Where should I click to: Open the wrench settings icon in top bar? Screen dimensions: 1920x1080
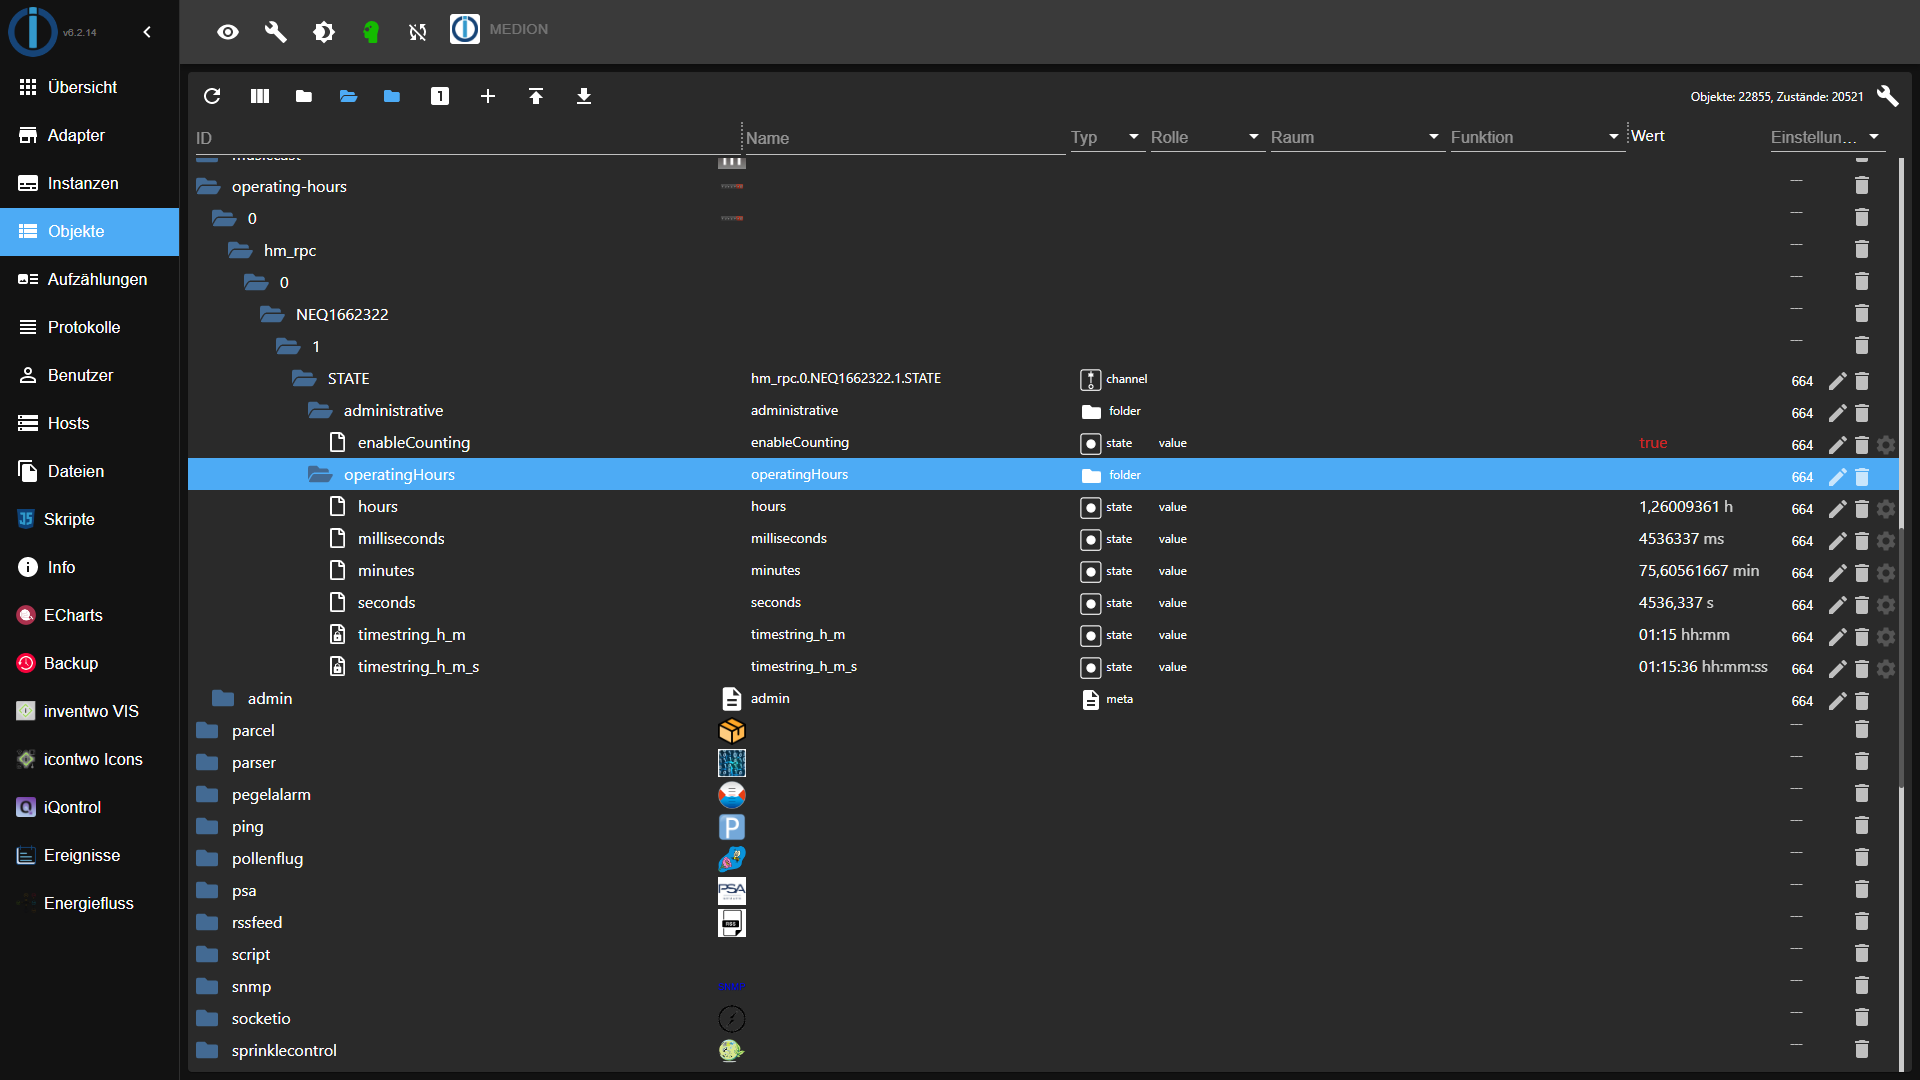[x=275, y=32]
